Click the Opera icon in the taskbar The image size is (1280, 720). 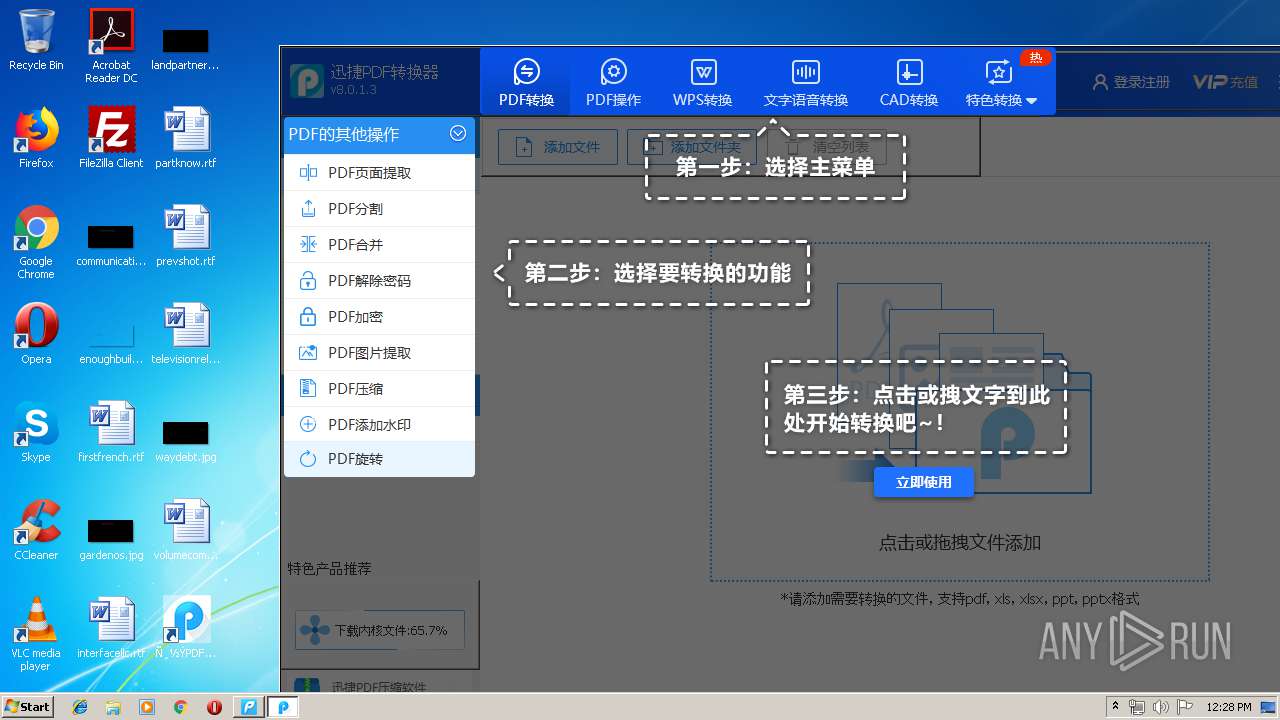point(213,707)
